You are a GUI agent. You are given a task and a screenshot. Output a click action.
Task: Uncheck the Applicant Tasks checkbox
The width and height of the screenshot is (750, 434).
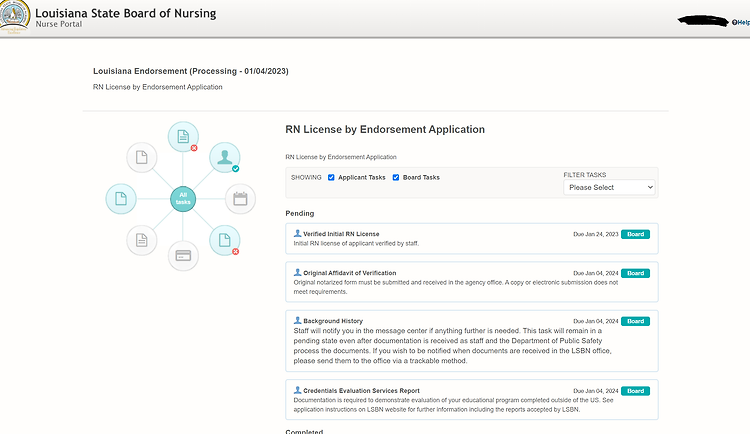(x=331, y=178)
